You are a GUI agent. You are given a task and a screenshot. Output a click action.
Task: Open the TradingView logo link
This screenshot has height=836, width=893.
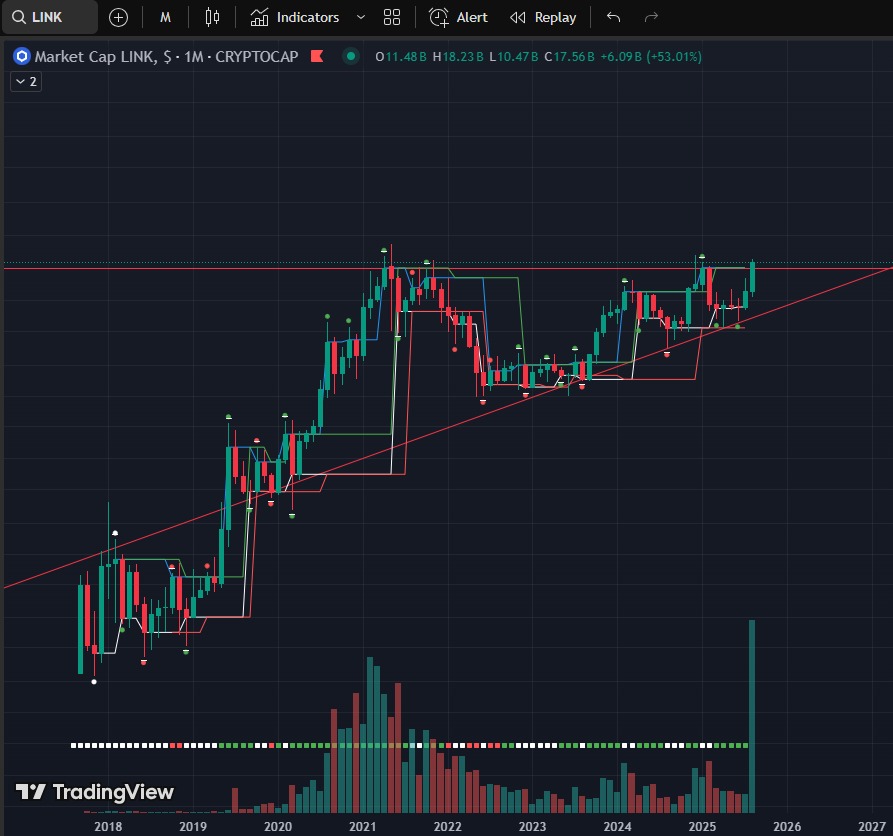(x=95, y=792)
